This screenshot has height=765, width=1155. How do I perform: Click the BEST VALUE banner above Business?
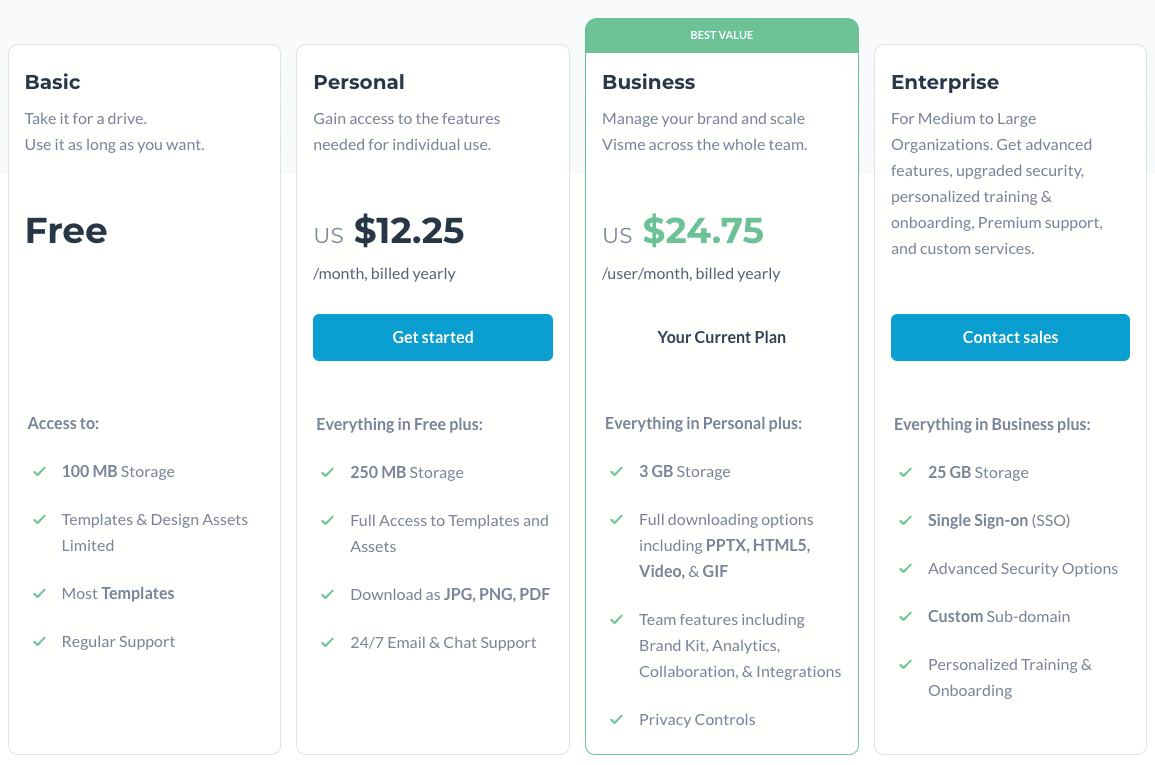pos(722,35)
